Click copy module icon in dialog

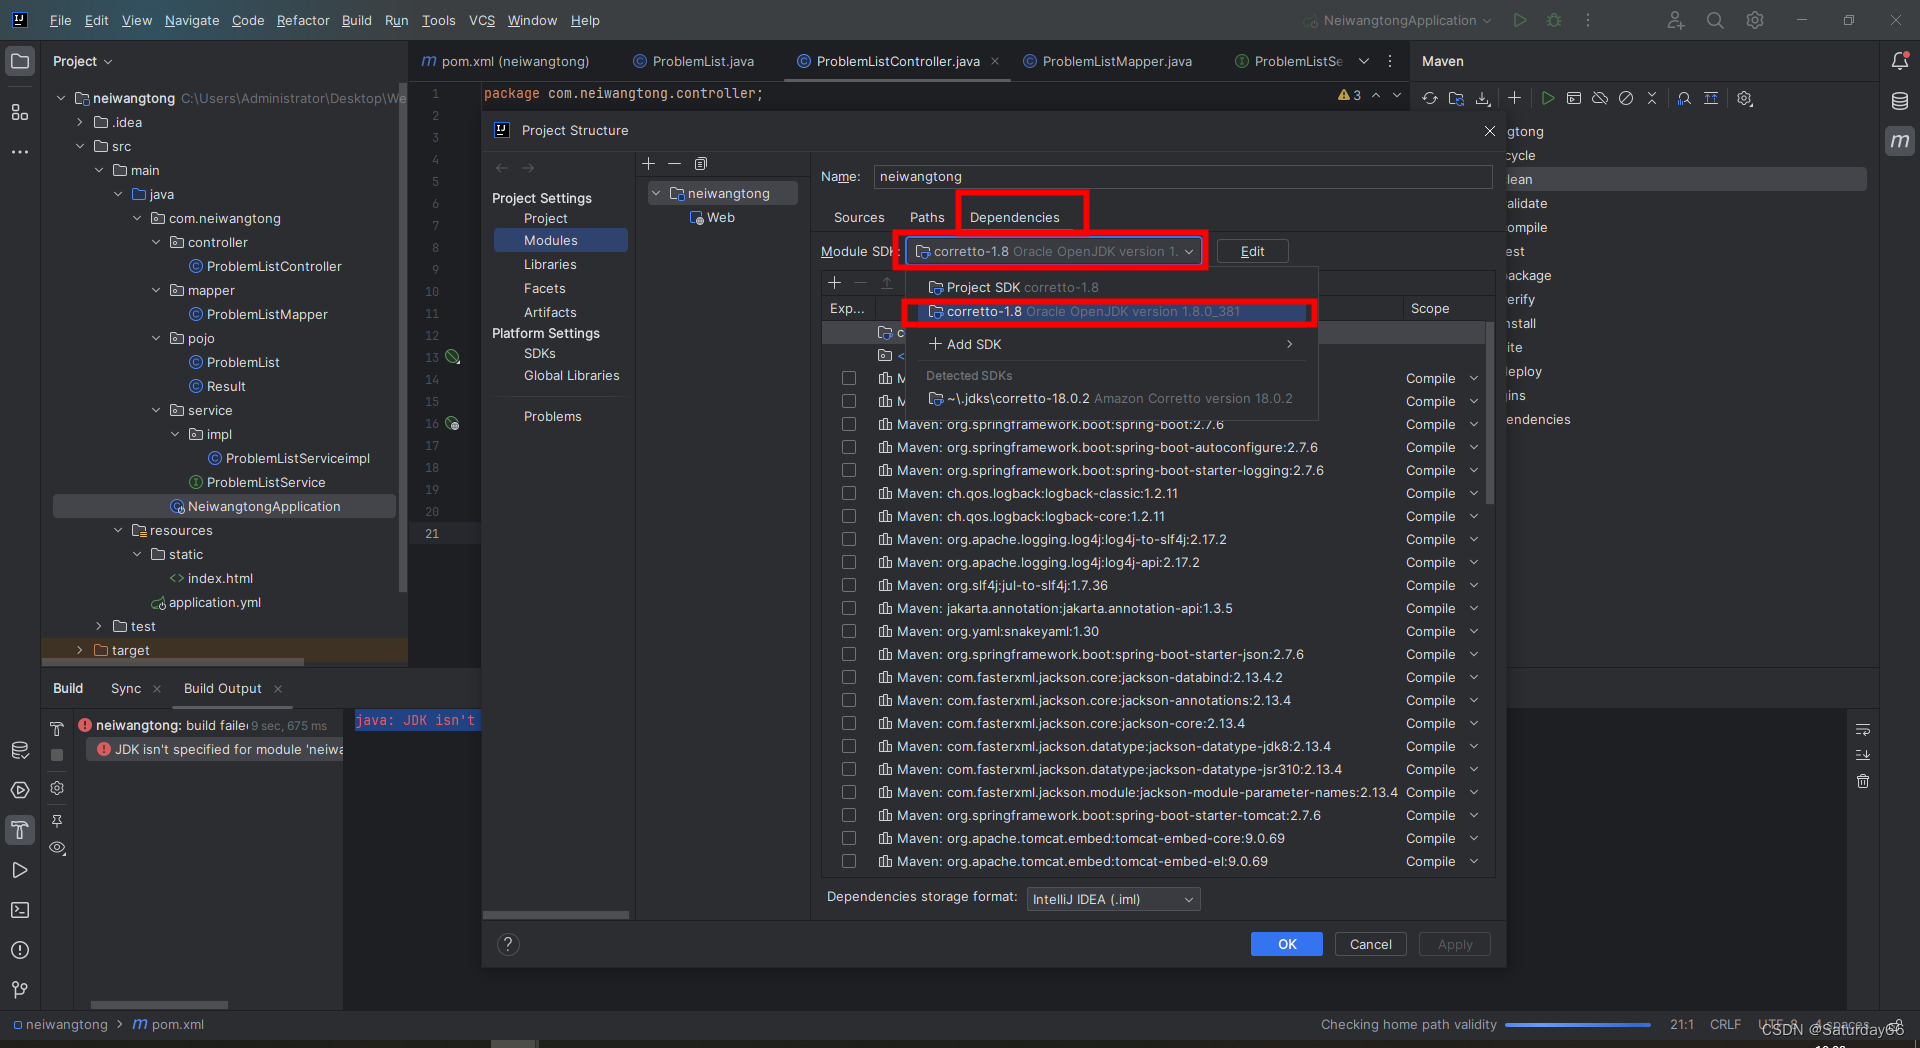(x=701, y=163)
